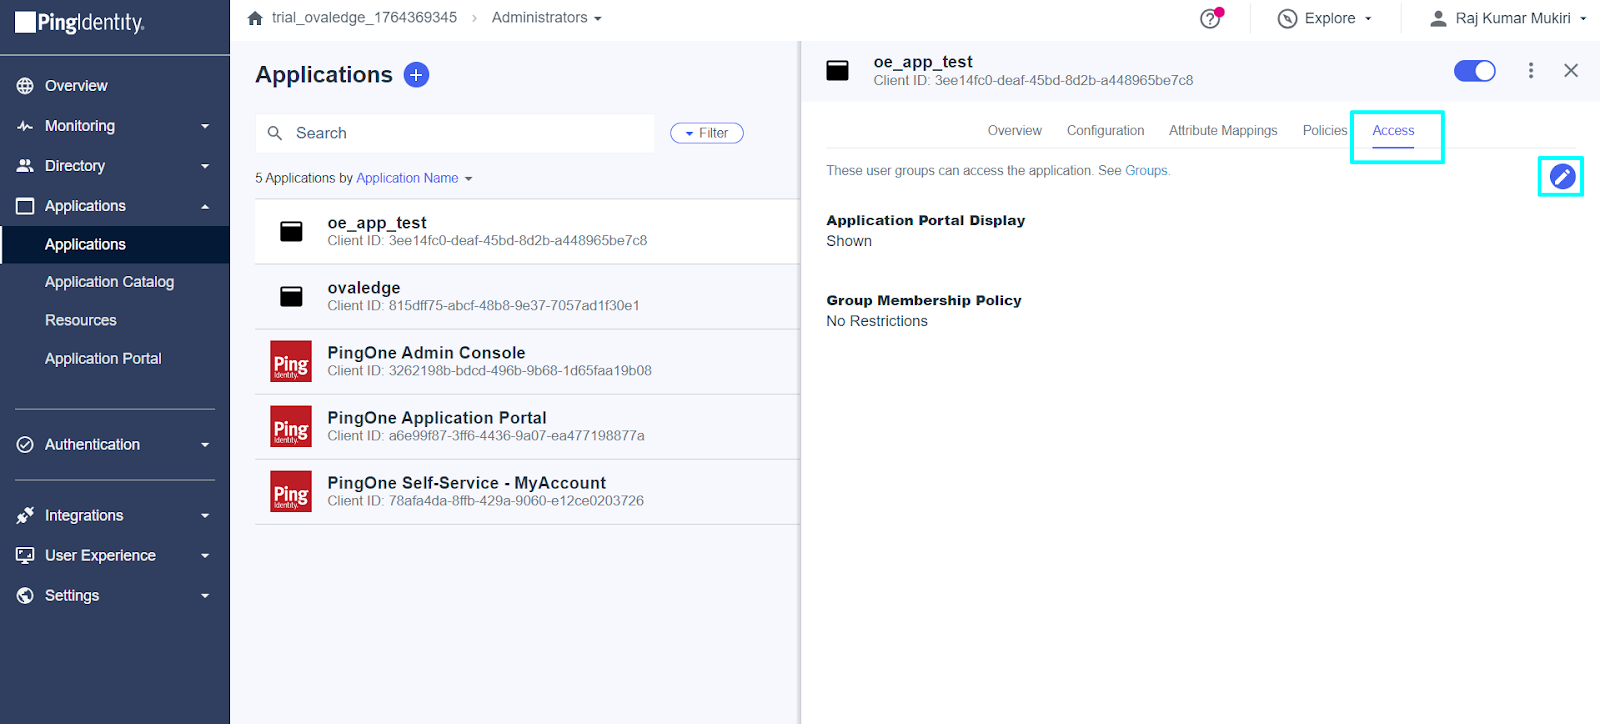Image resolution: width=1600 pixels, height=724 pixels.
Task: Click the oe_app_test name in applications list
Action: click(377, 223)
